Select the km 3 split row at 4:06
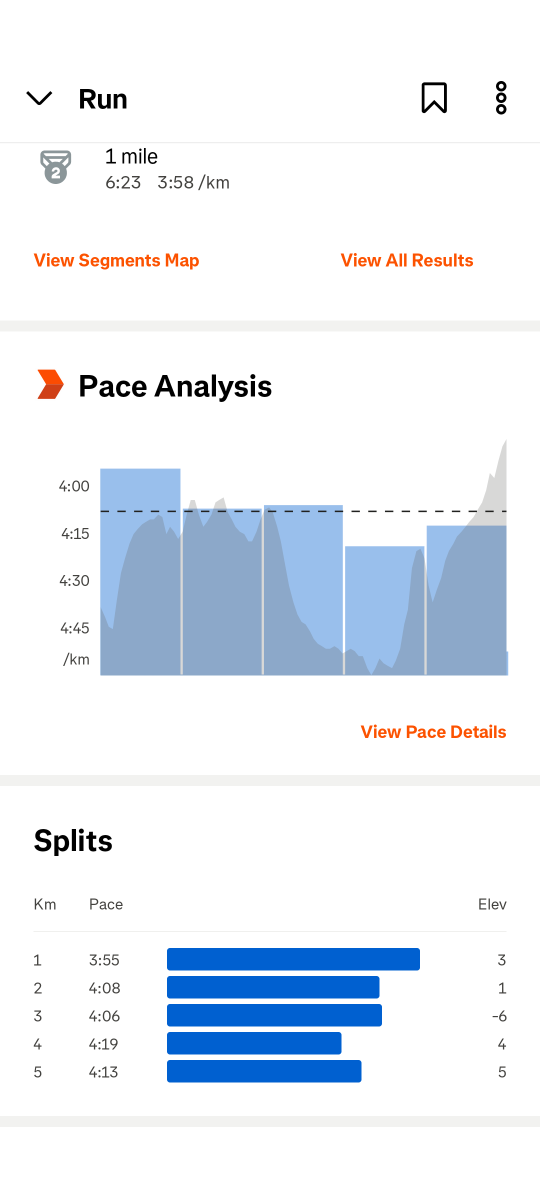The image size is (540, 1200). tap(270, 1016)
